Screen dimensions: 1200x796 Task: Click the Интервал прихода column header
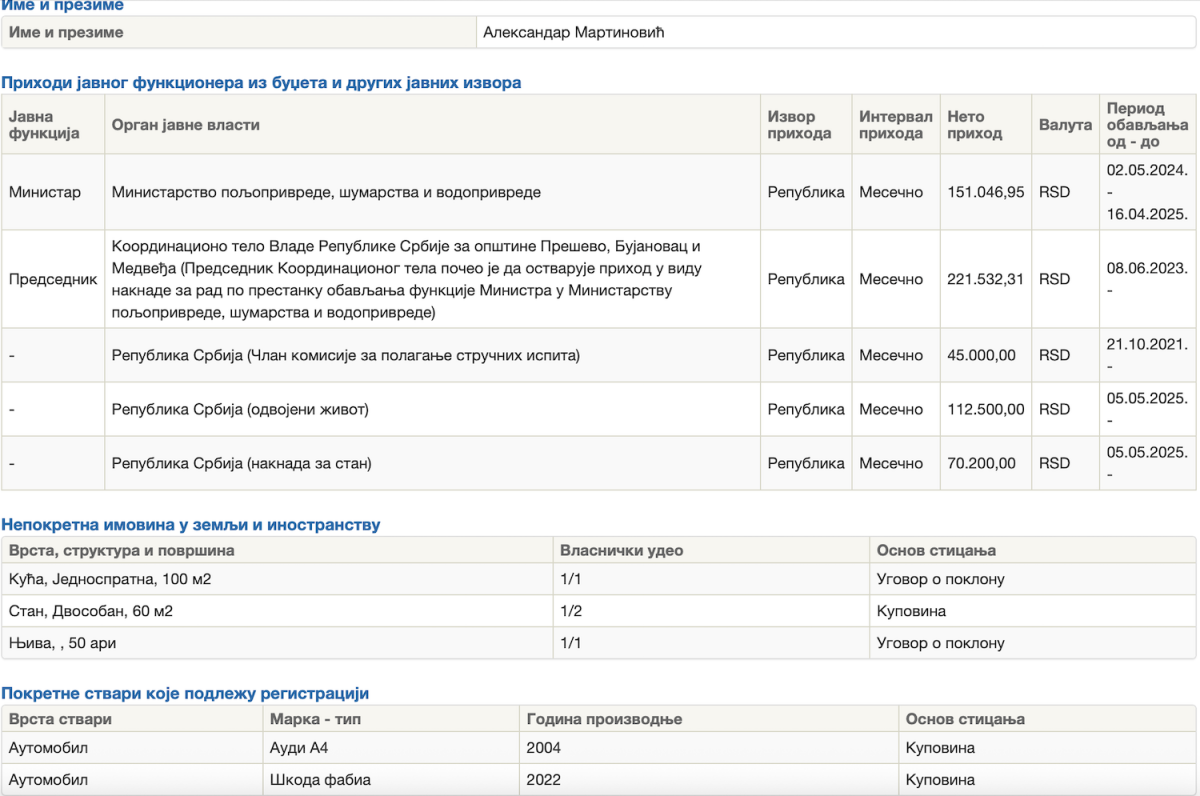[895, 125]
